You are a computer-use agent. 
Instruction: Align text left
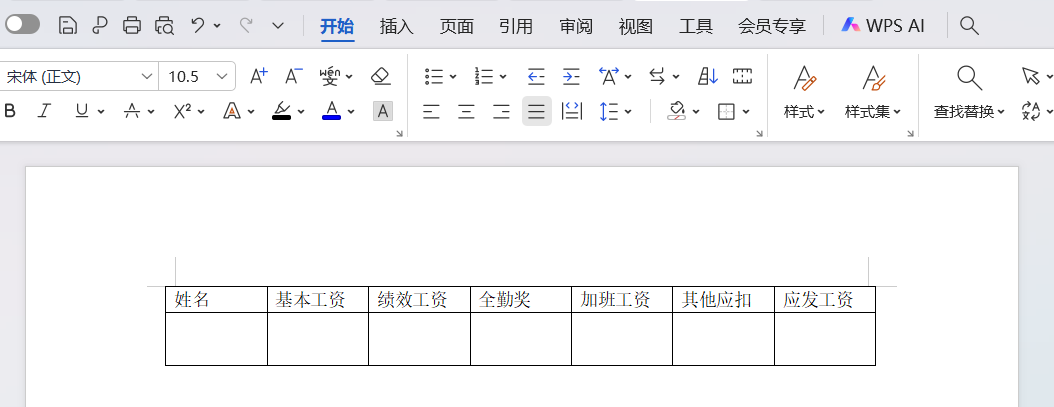tap(432, 111)
